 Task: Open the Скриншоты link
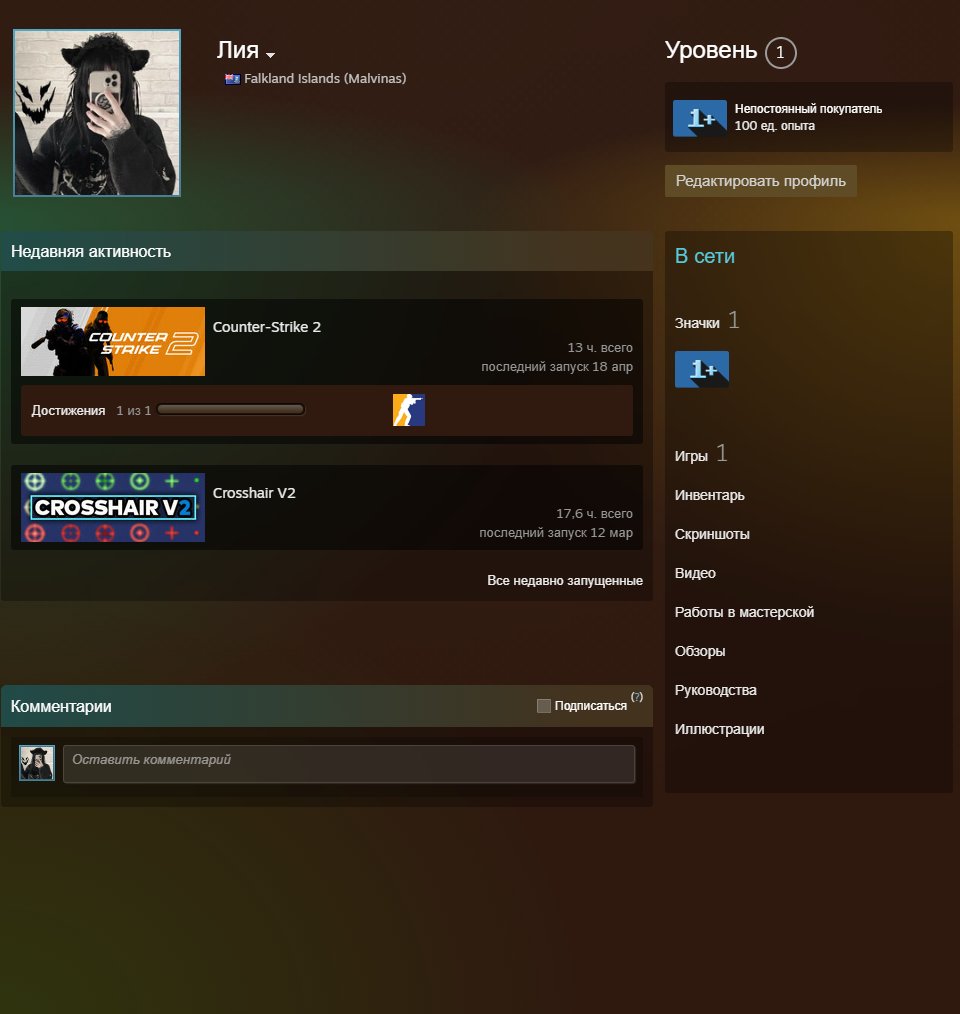pyautogui.click(x=712, y=534)
